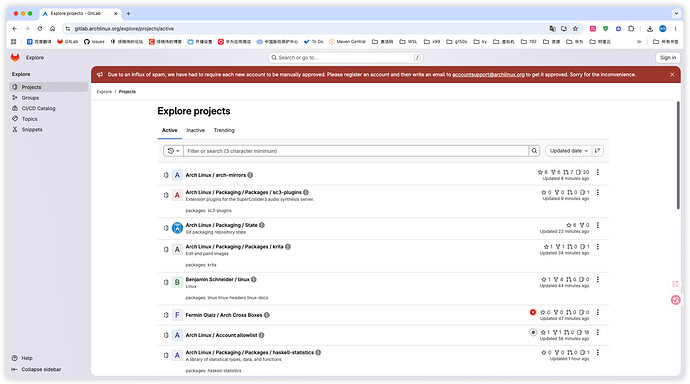
Task: Go back with the browser back arrow
Action: [15, 29]
